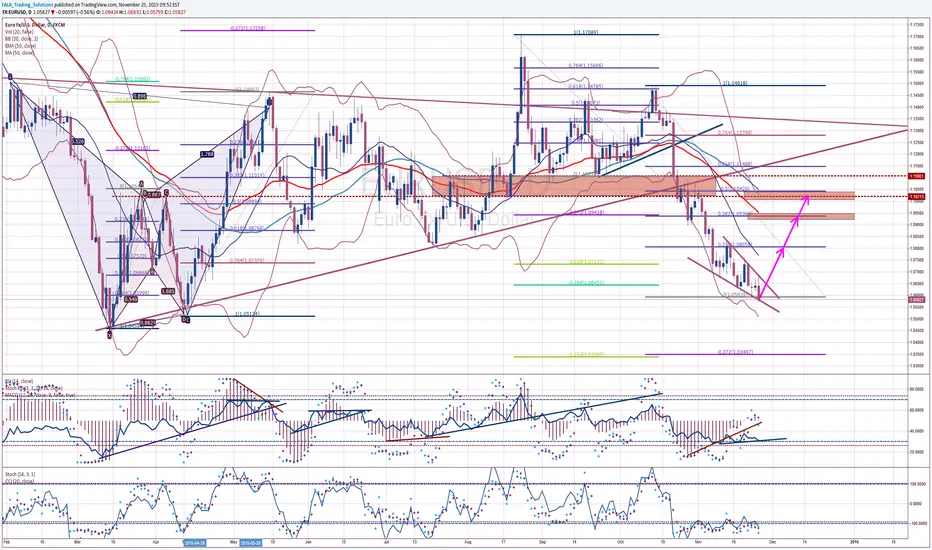Select the MA (50, close) indicator legend
The image size is (932, 550).
[19, 53]
